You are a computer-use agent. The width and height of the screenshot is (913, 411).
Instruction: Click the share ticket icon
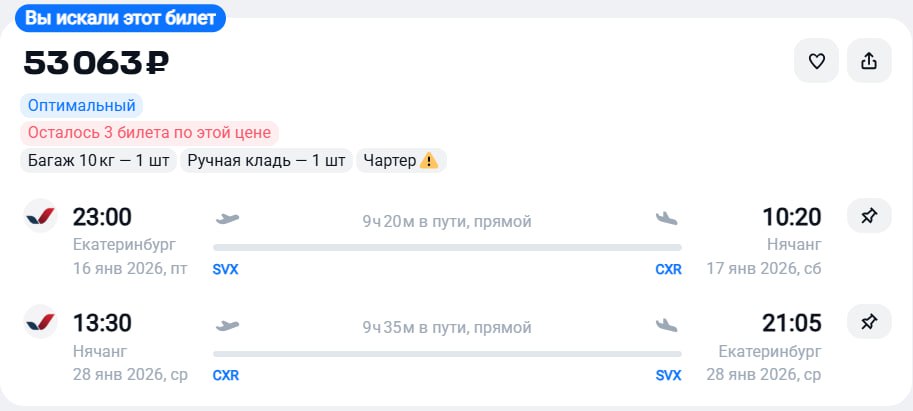click(x=869, y=62)
